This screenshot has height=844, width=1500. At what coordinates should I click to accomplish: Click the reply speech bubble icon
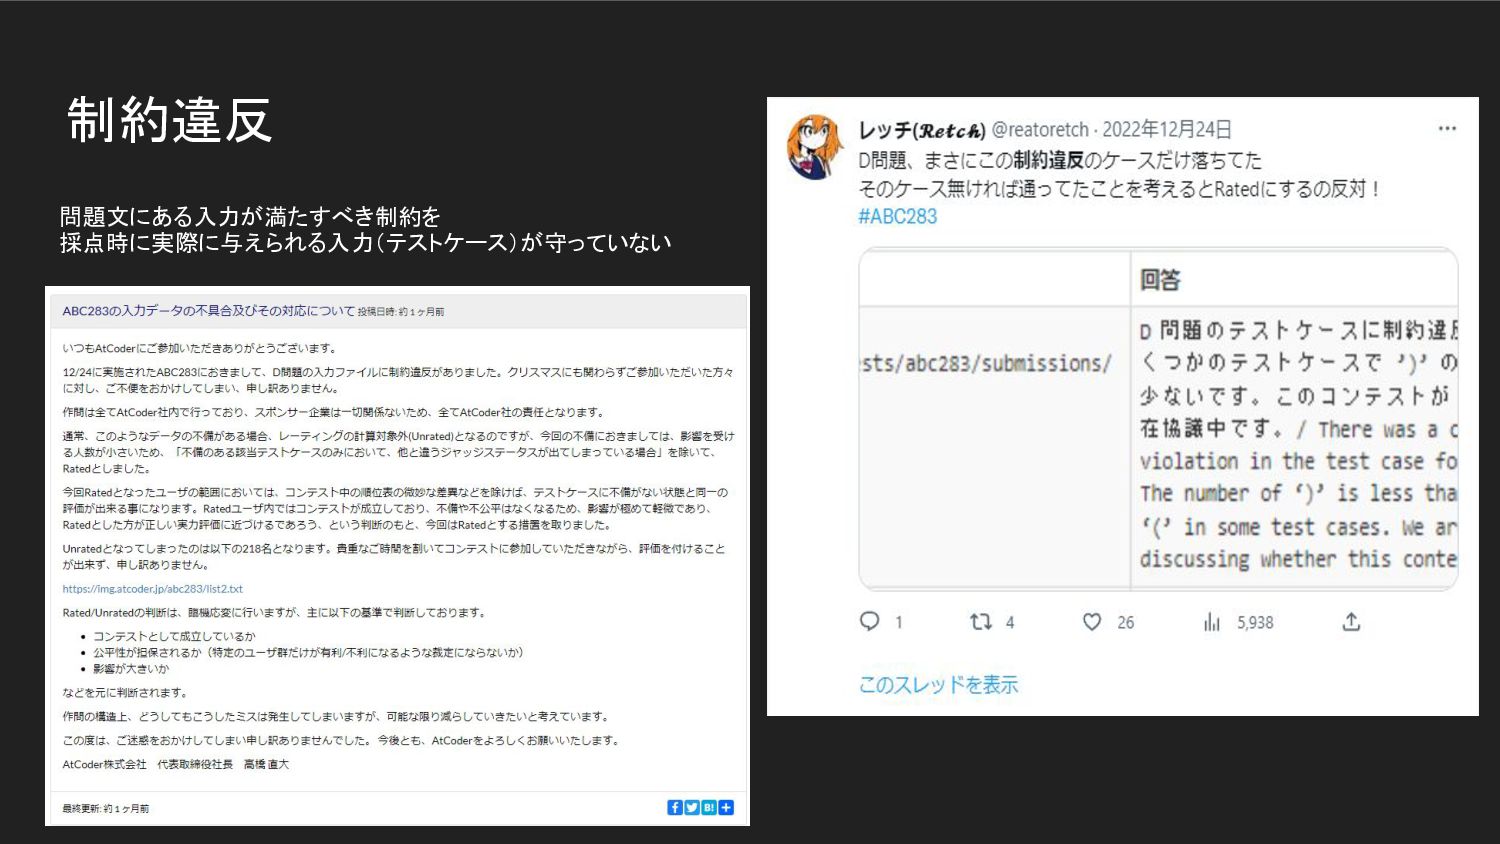click(x=870, y=622)
